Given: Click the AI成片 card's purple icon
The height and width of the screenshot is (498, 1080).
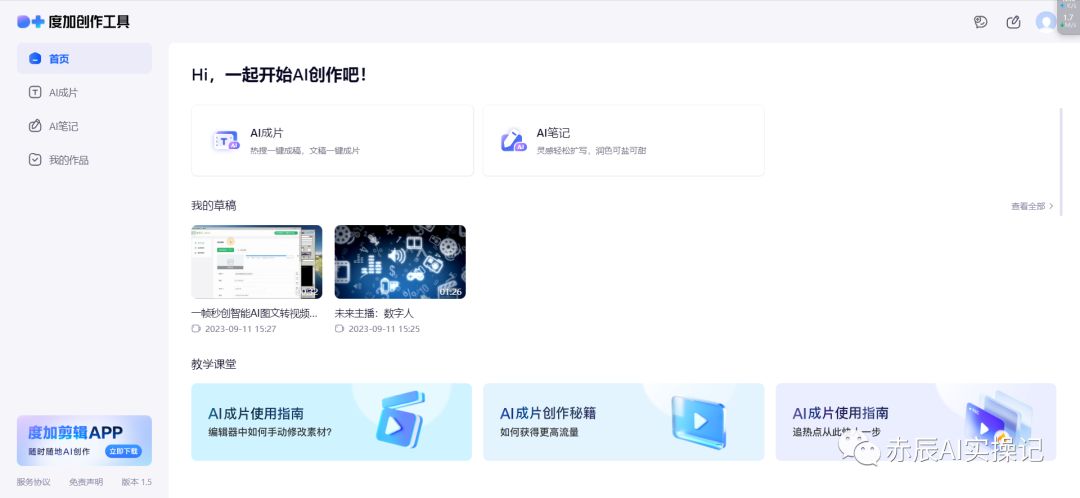Looking at the screenshot, I should [x=226, y=141].
